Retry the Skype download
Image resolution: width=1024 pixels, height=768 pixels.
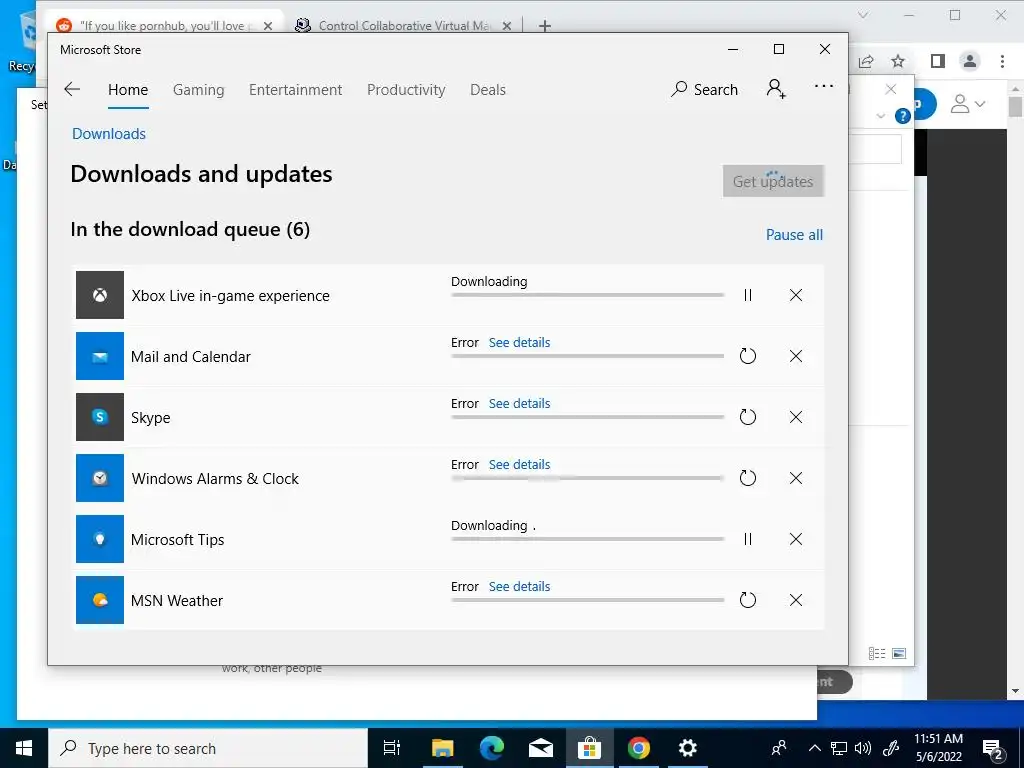click(x=748, y=417)
